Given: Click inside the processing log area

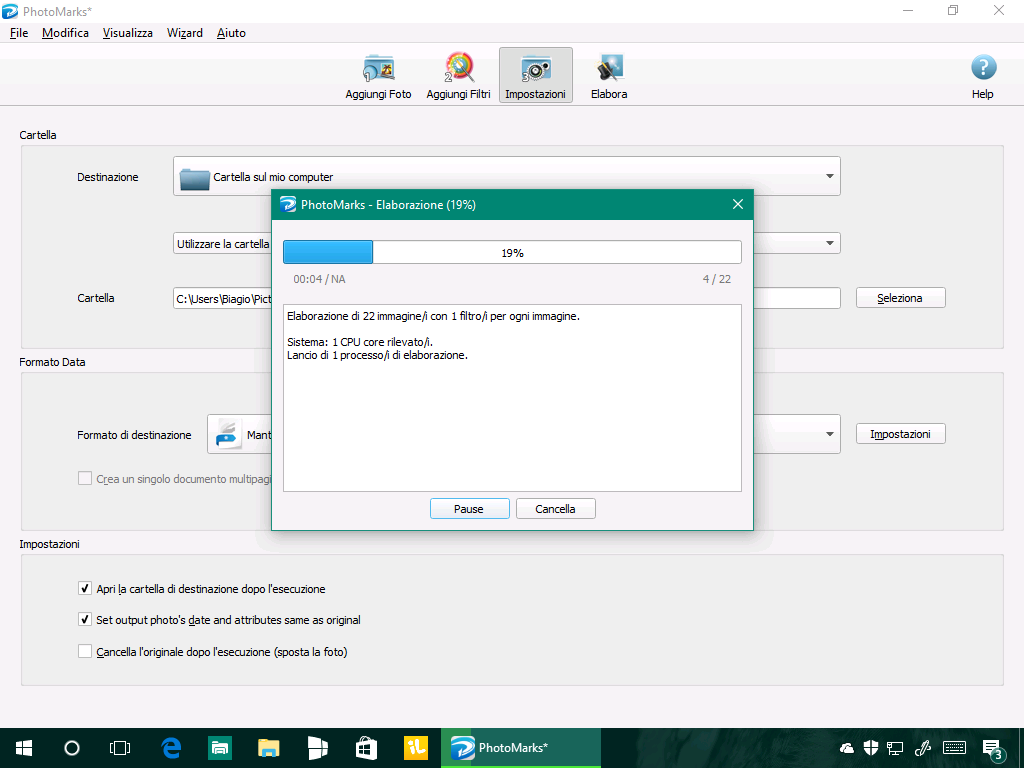Looking at the screenshot, I should click(x=512, y=398).
